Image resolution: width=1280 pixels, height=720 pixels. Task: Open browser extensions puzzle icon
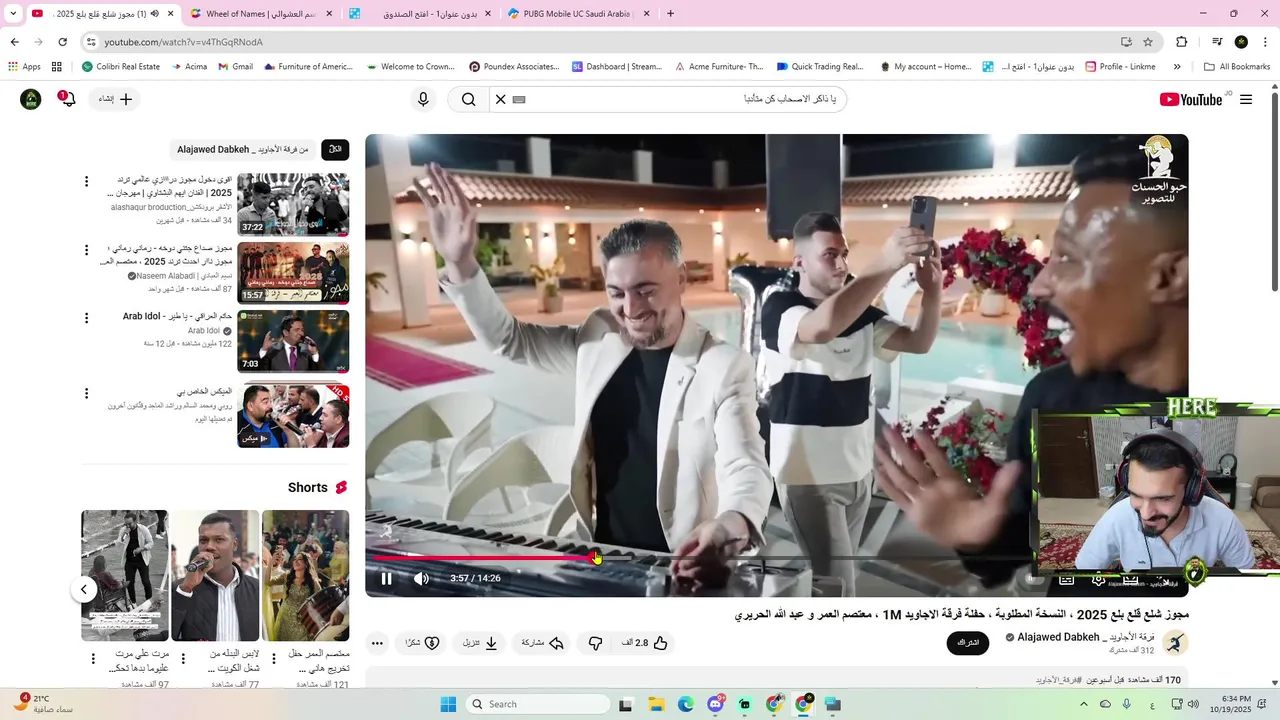pos(1182,42)
